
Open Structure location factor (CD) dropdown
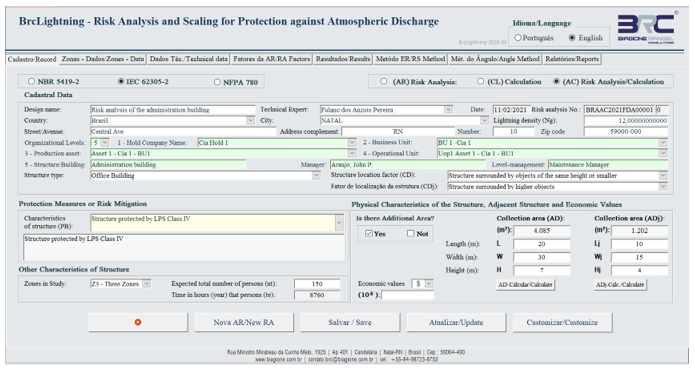pyautogui.click(x=663, y=176)
